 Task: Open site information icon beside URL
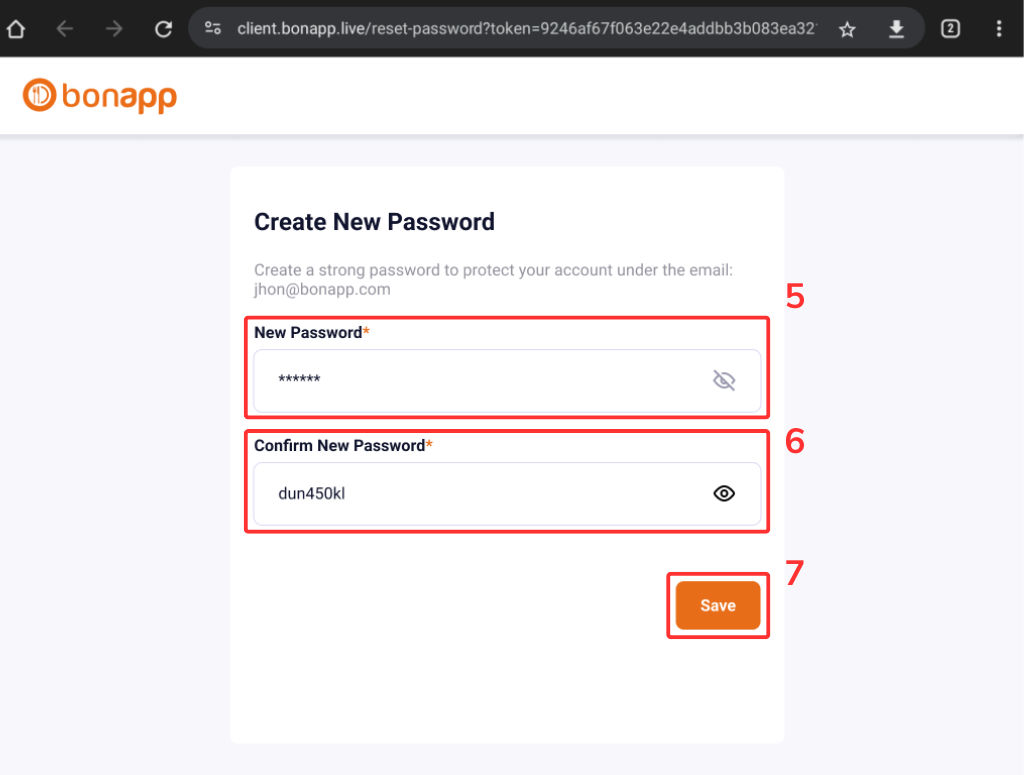(x=211, y=29)
